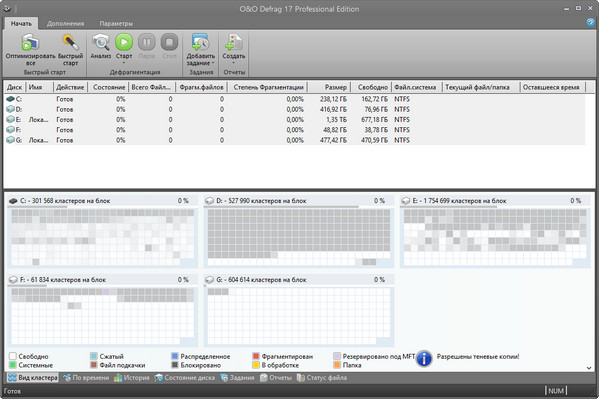
Task: Sort by the Диск column header
Action: (x=15, y=87)
